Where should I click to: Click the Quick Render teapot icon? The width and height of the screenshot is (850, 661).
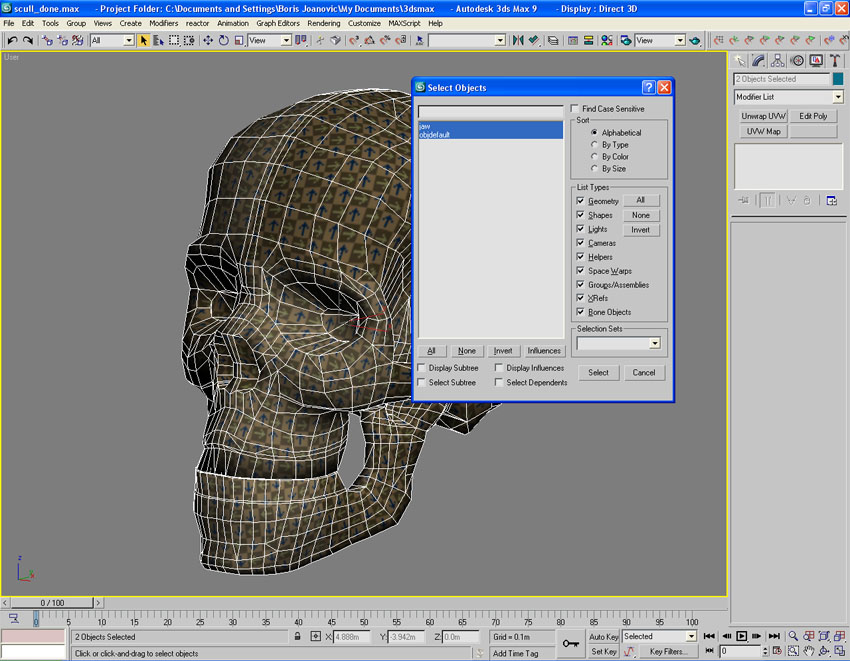[x=695, y=40]
